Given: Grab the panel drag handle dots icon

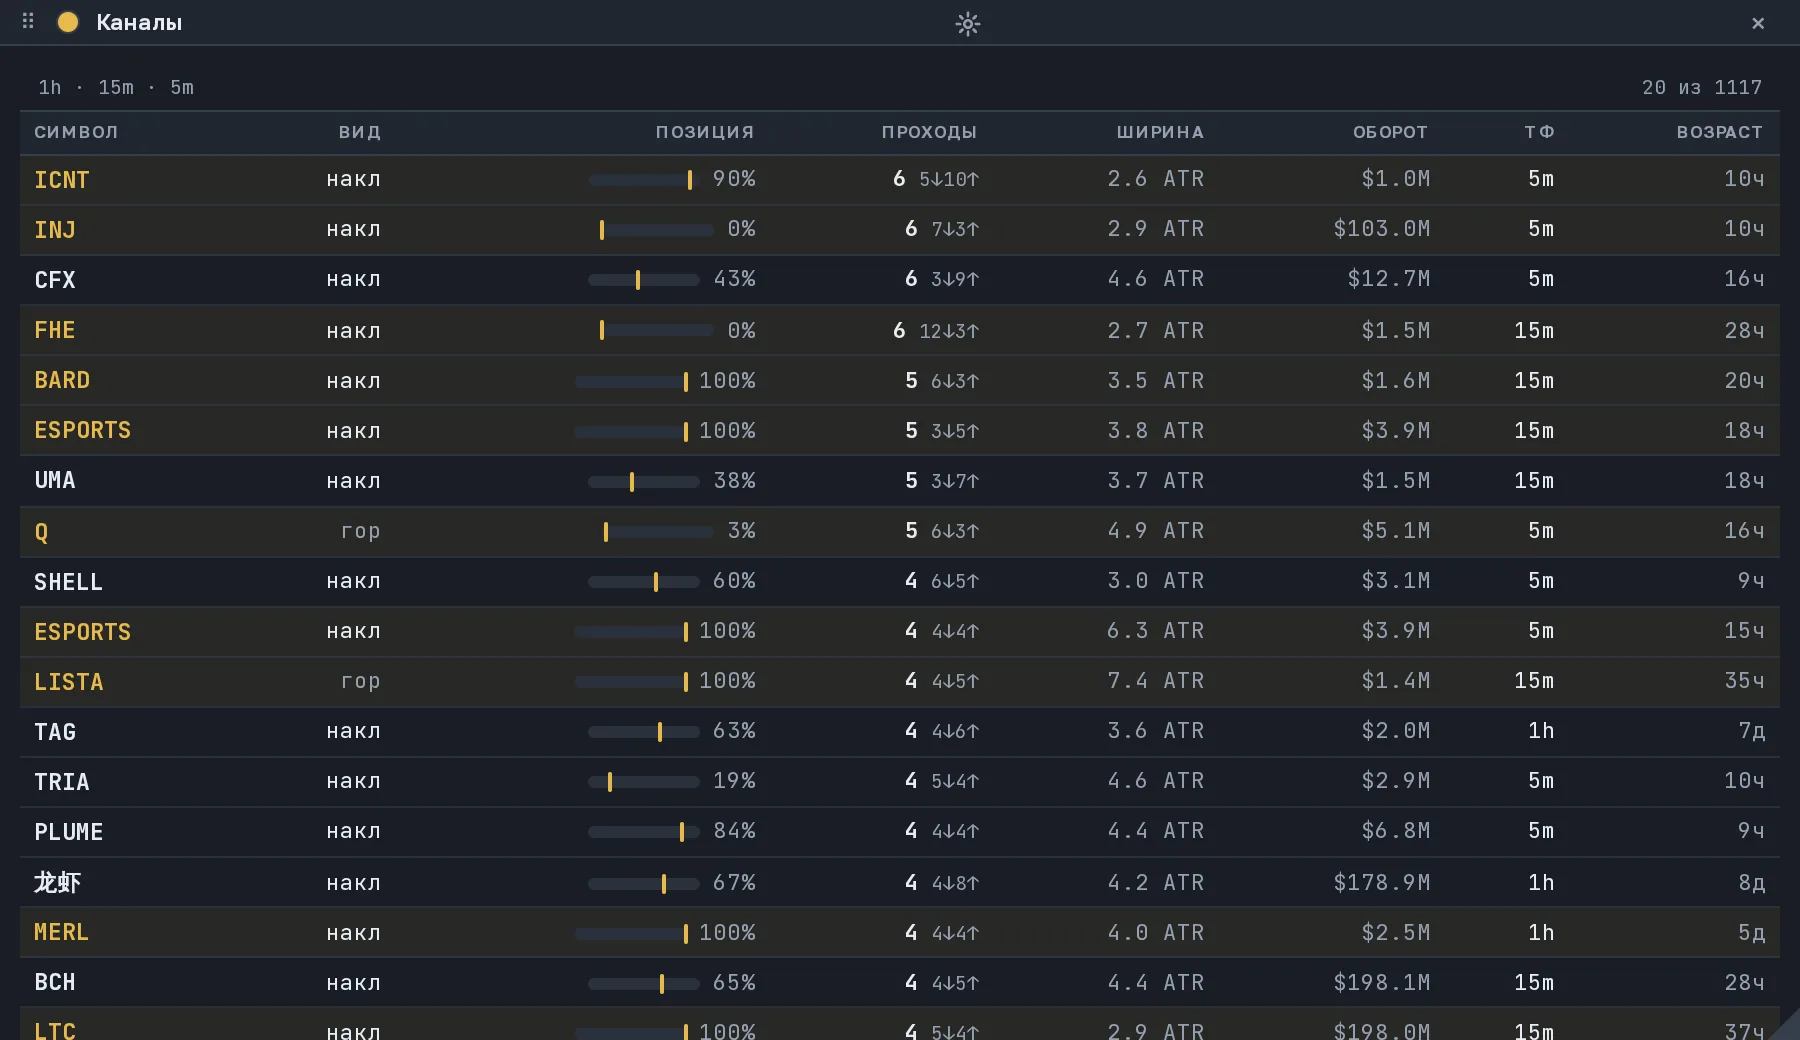Looking at the screenshot, I should tap(28, 21).
